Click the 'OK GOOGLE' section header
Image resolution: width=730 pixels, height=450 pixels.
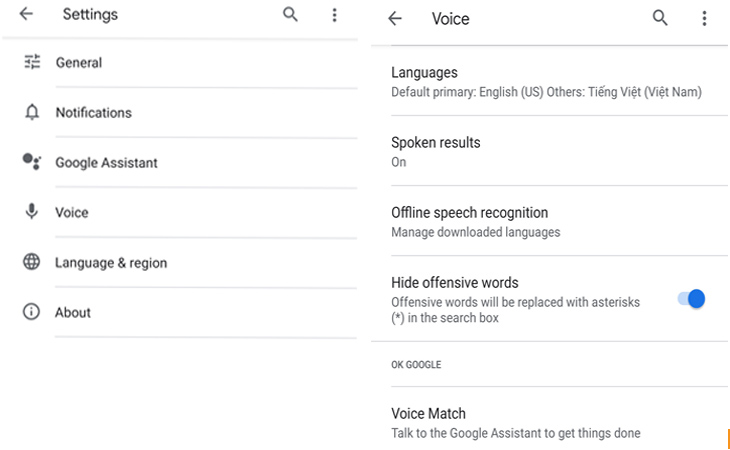point(416,364)
